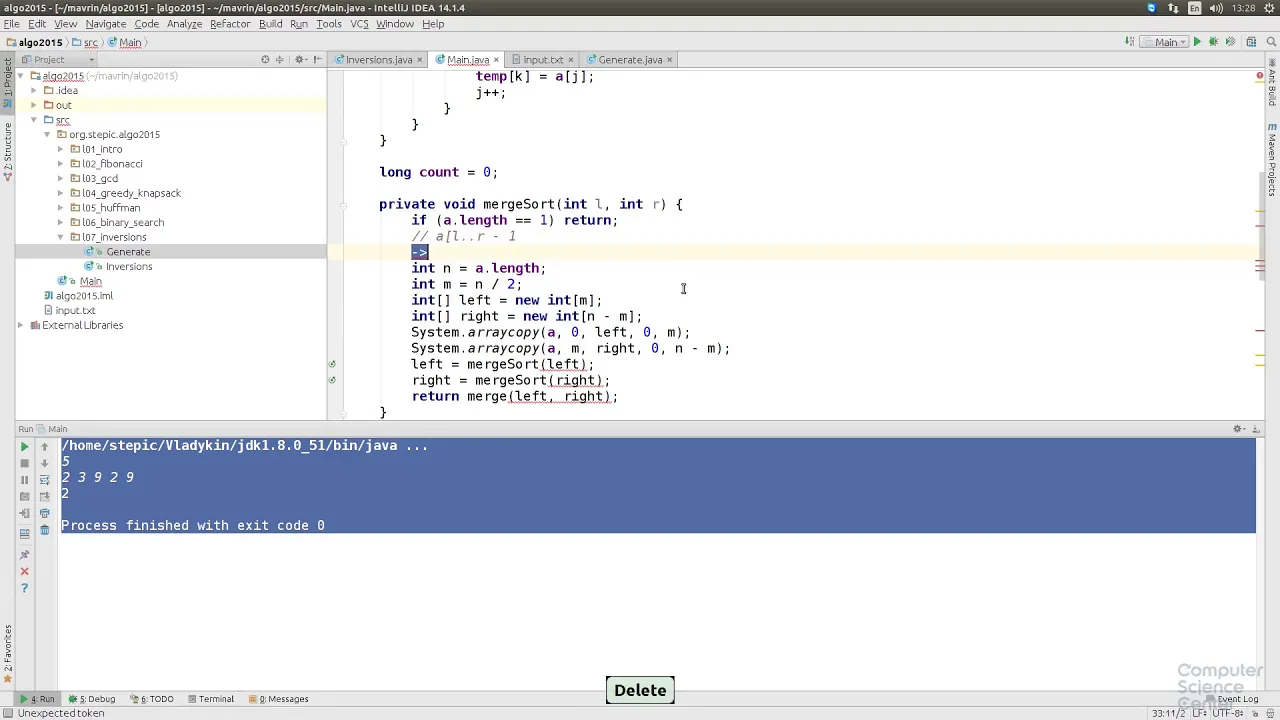Screen dimensions: 1280x720
Task: Close the Run tab with the red X
Action: point(25,571)
